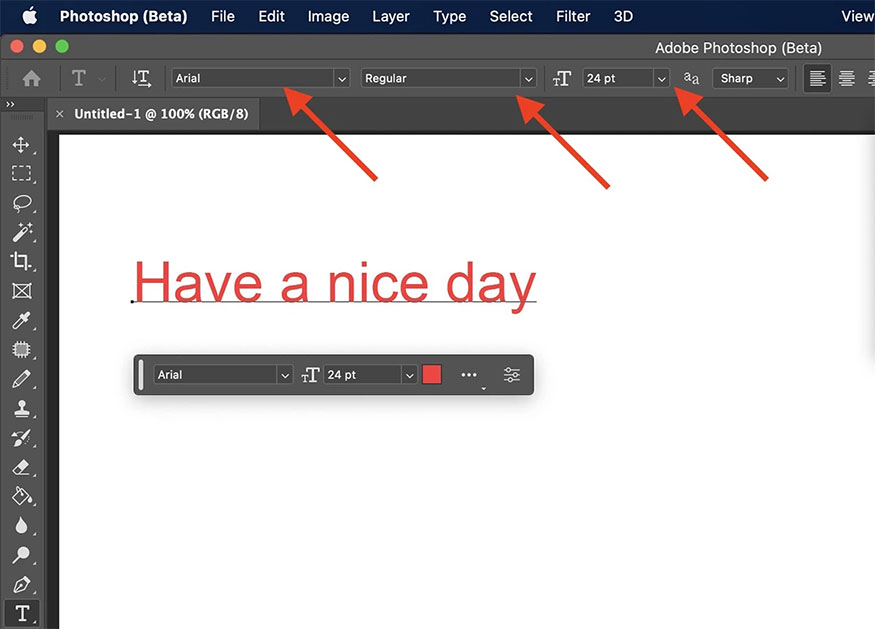The image size is (875, 629).
Task: Toggle text orientation in the options bar
Action: [141, 78]
